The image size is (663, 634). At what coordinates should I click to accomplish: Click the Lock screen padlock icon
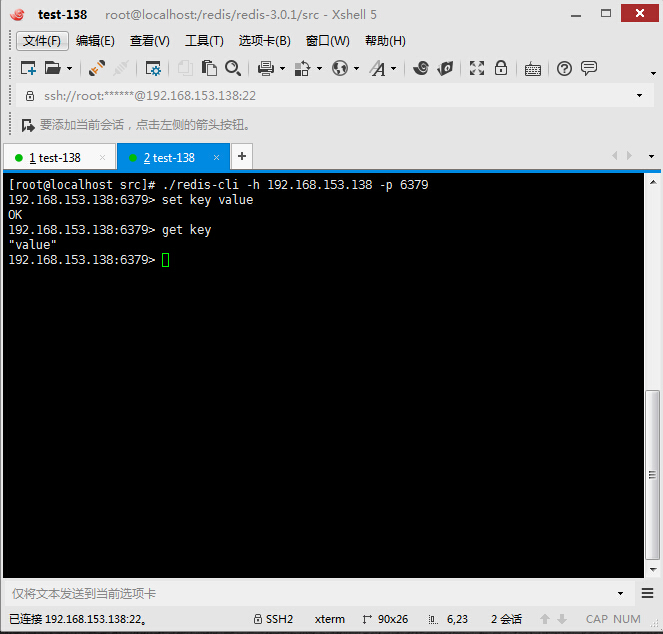point(501,68)
